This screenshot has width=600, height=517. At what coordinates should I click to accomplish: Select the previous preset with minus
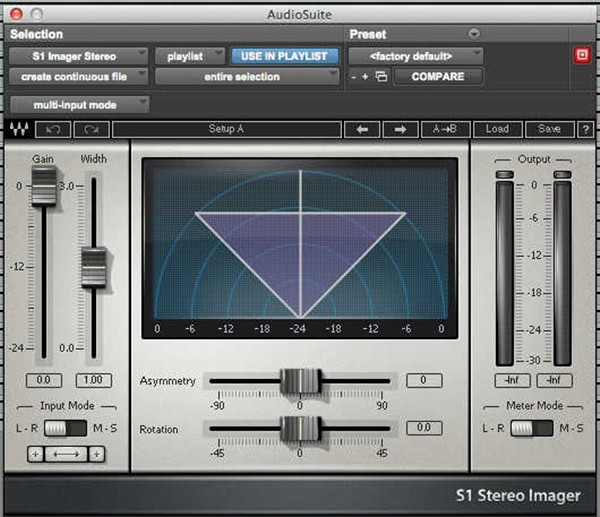(354, 77)
